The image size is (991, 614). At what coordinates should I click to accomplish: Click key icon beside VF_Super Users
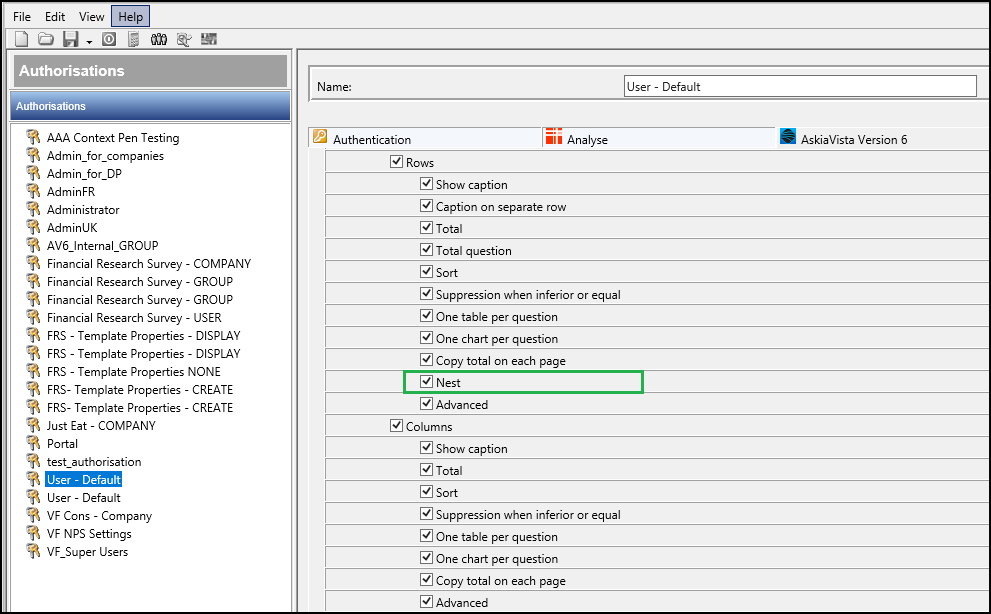point(33,551)
